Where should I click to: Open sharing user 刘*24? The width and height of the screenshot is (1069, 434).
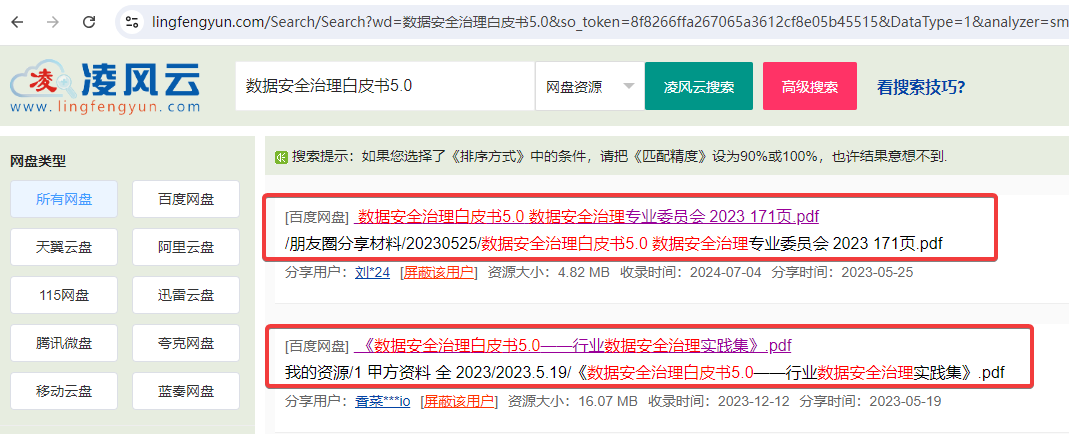click(372, 273)
